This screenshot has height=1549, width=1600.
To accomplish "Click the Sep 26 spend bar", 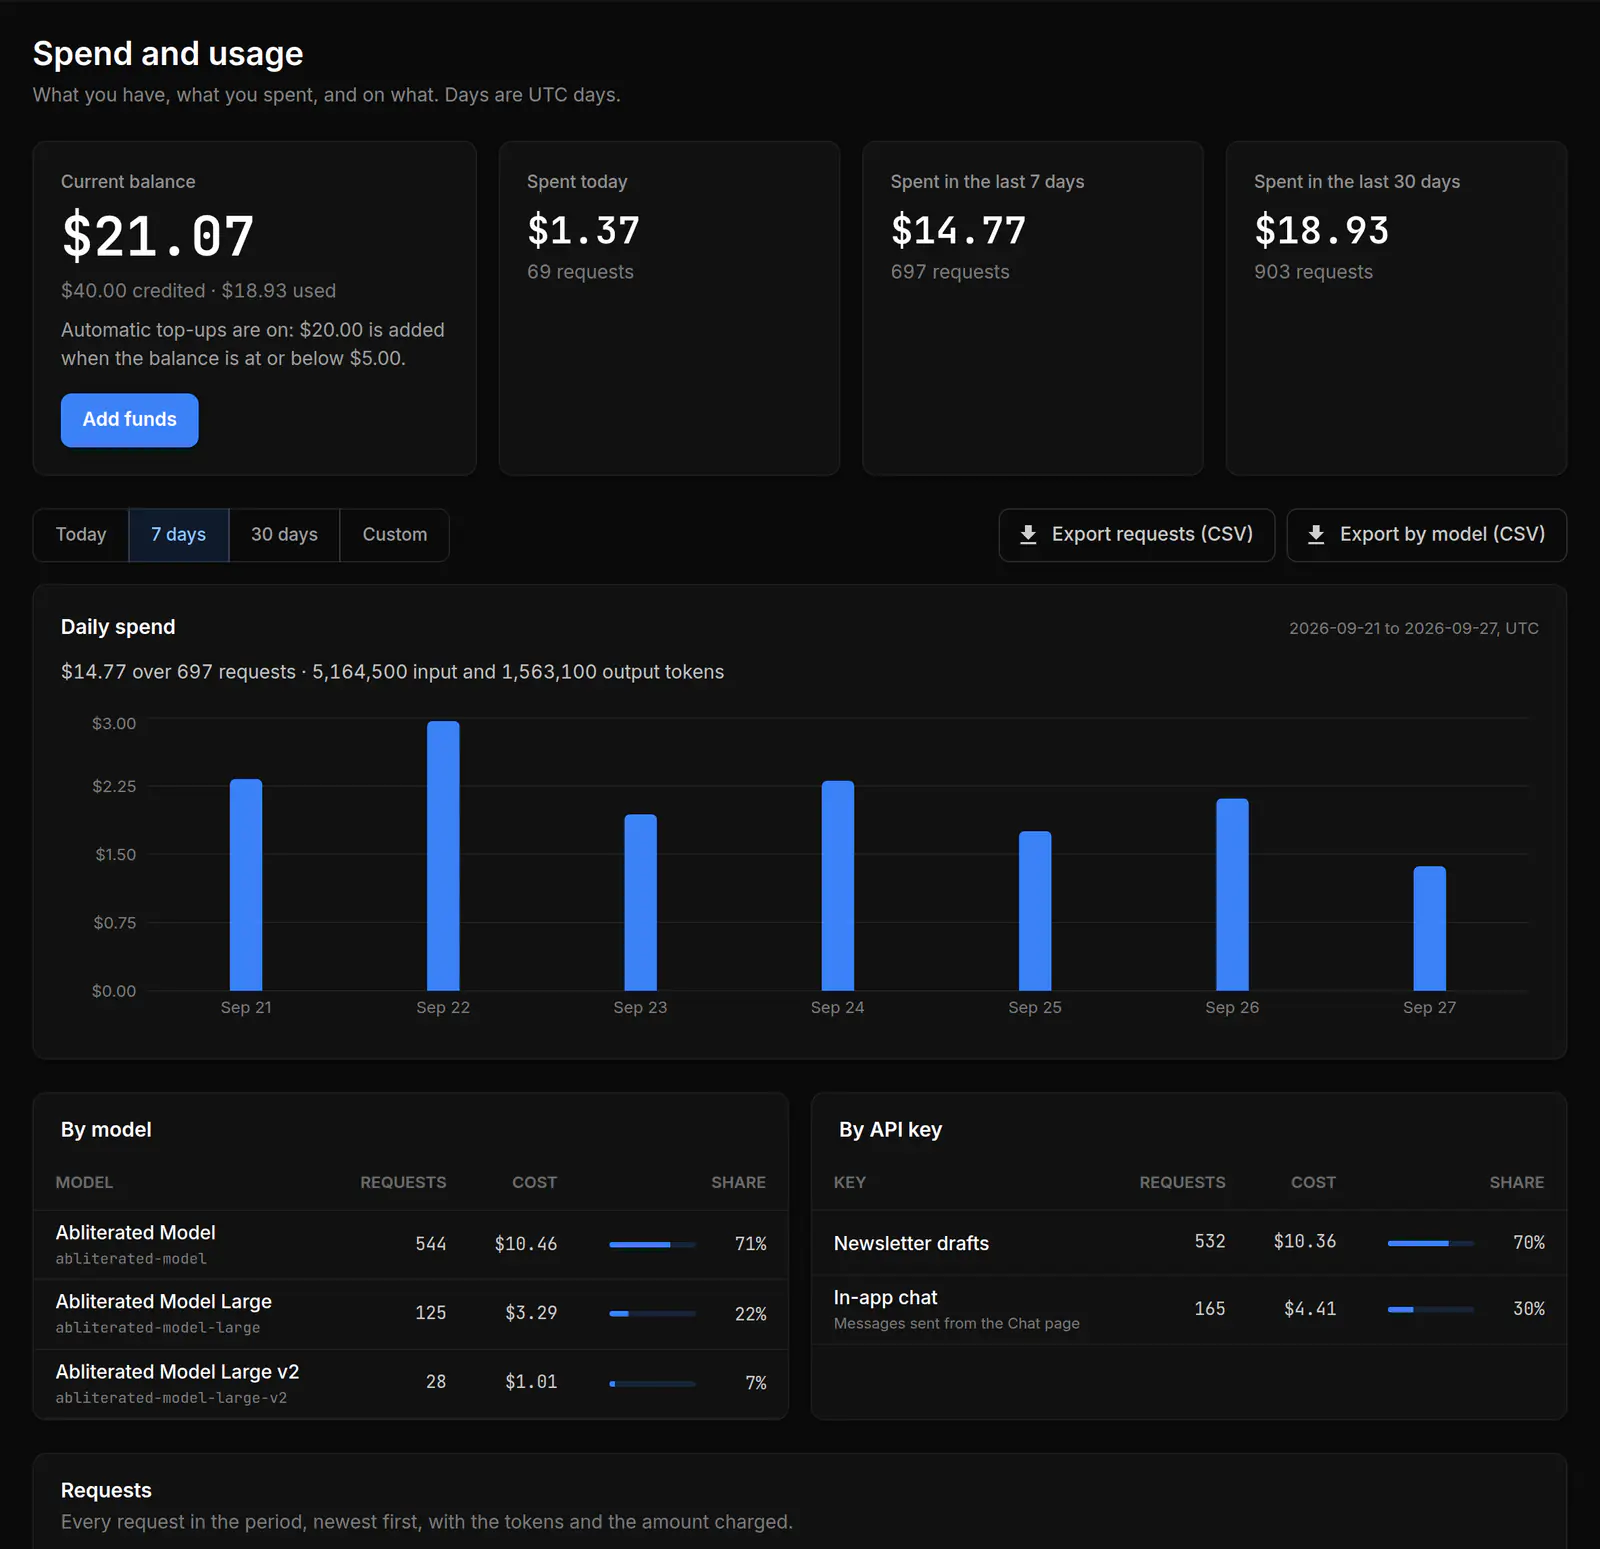I will [x=1232, y=895].
